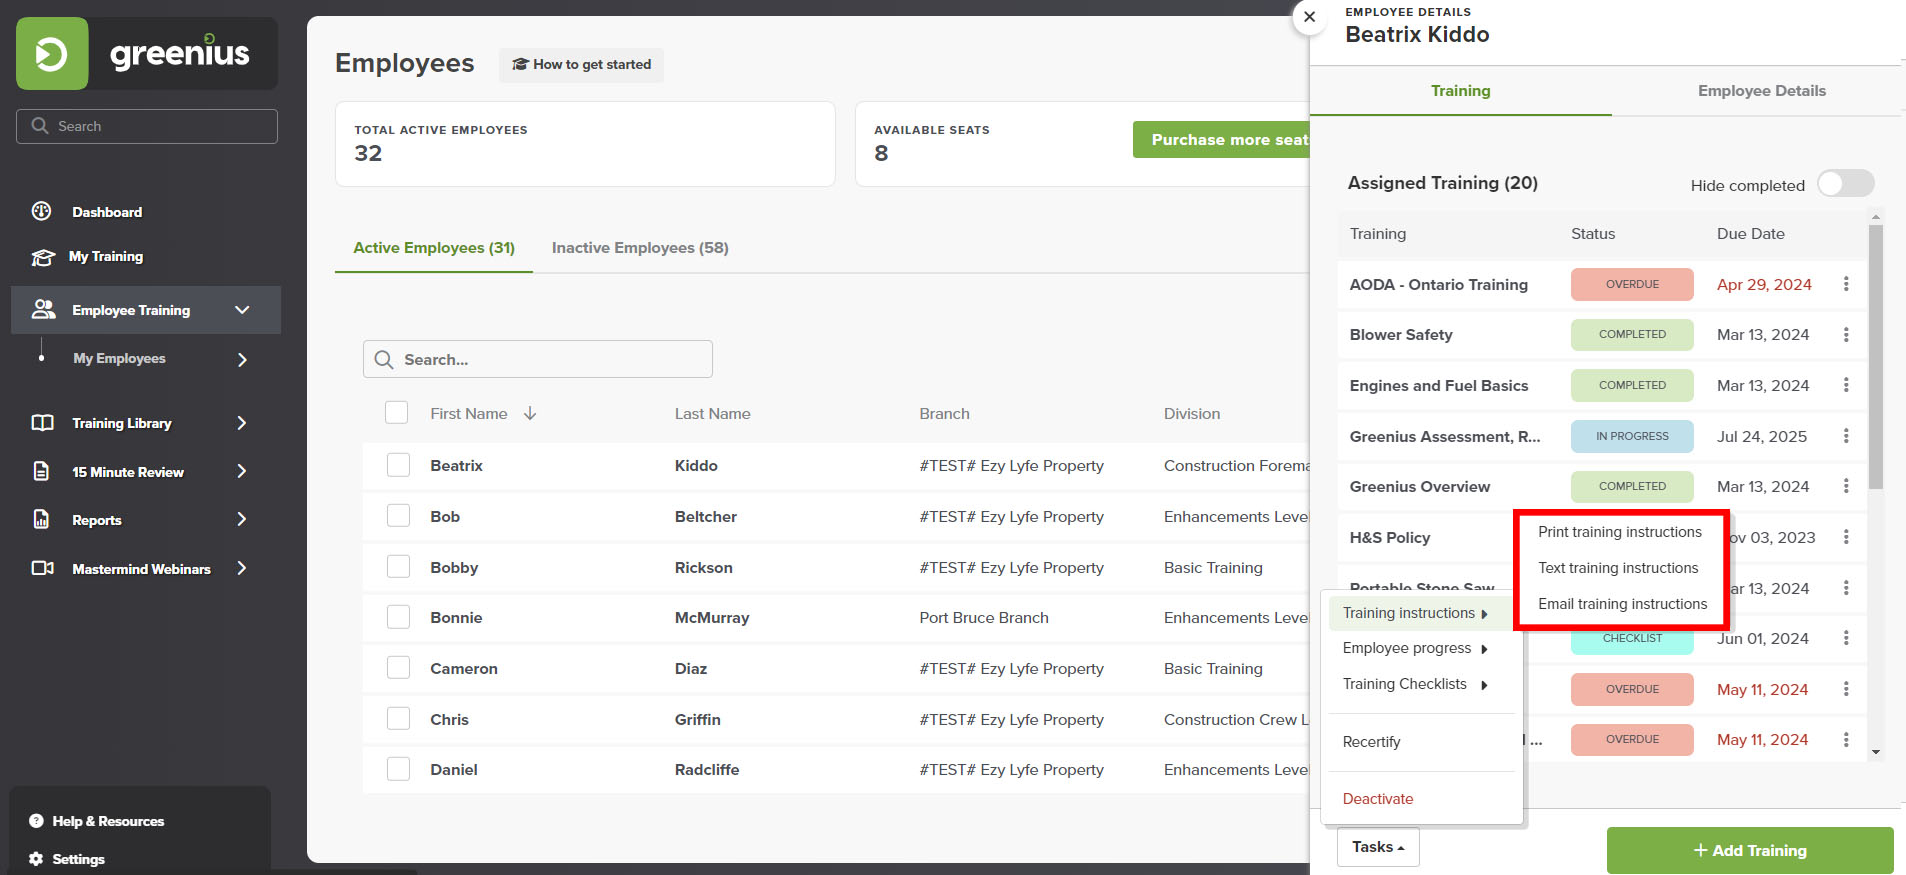This screenshot has width=1906, height=875.
Task: Click the Help & Resources question icon
Action: (36, 821)
